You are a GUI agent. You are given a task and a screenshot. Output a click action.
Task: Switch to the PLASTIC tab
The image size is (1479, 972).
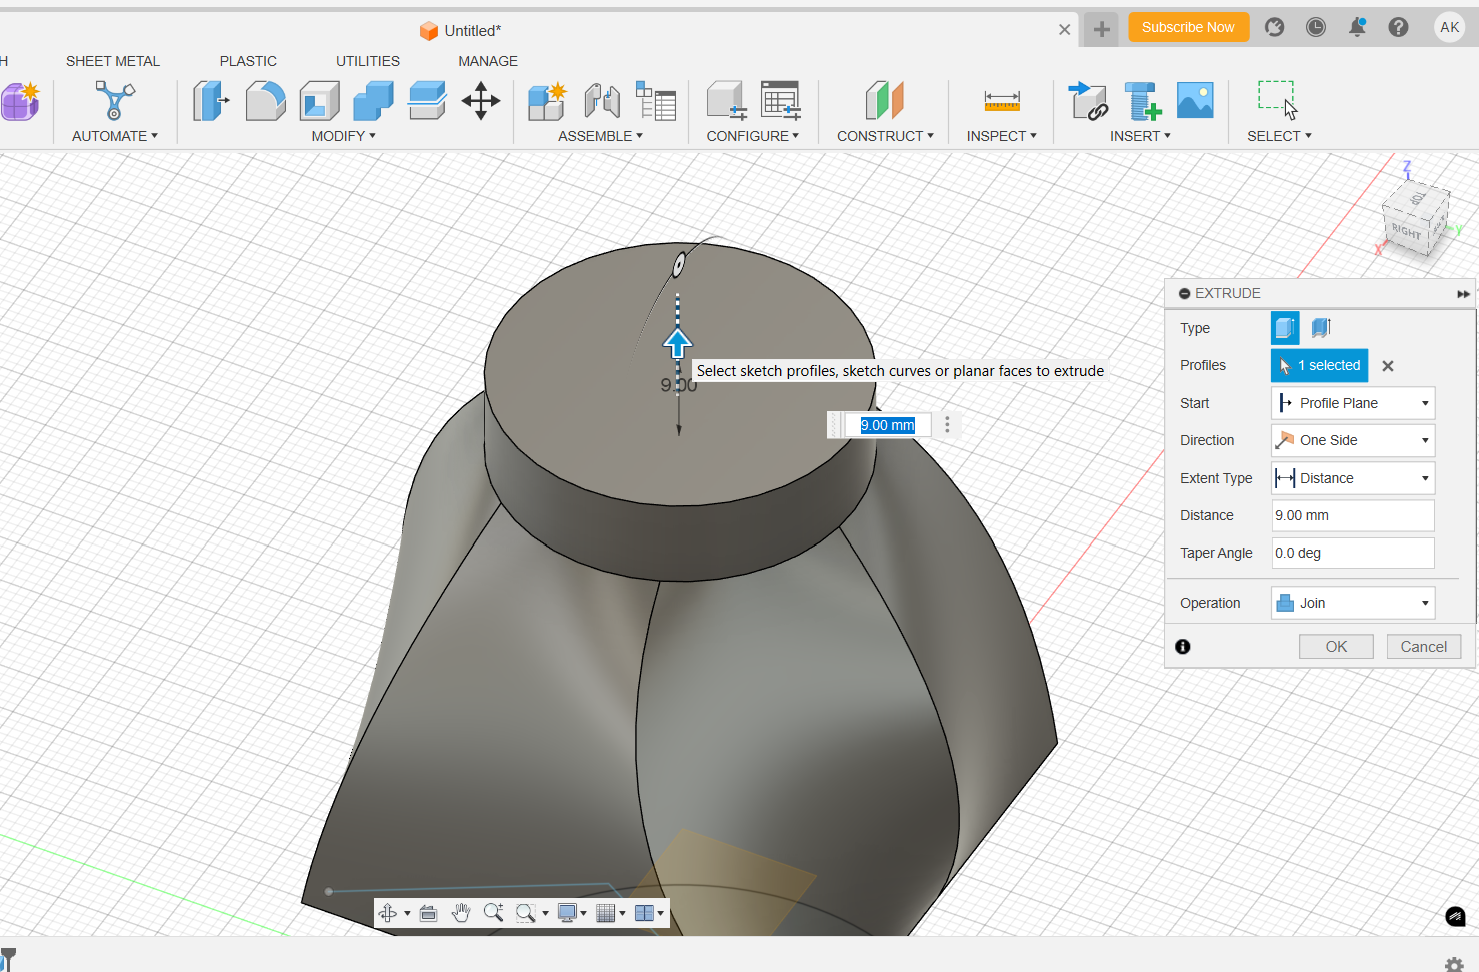(248, 61)
